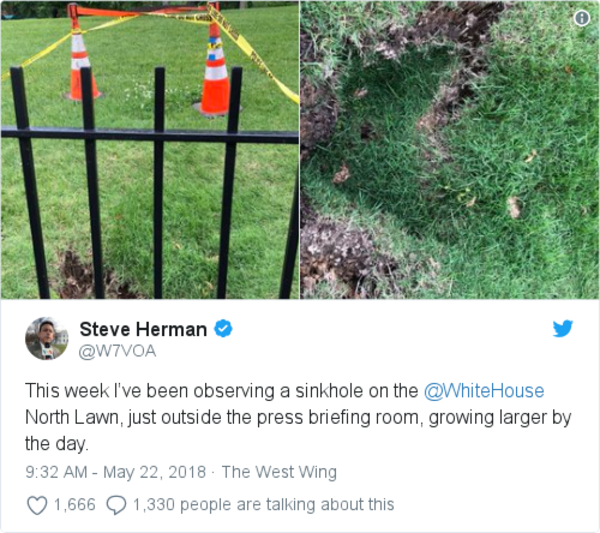Click the 'North Lawn' line of the tweet
The image size is (600, 533).
click(298, 417)
